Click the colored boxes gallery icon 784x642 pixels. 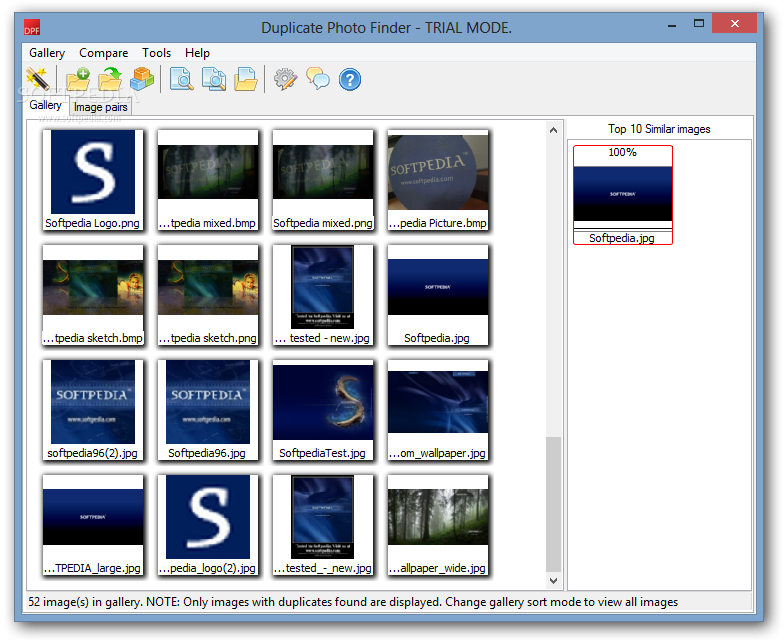coord(142,79)
